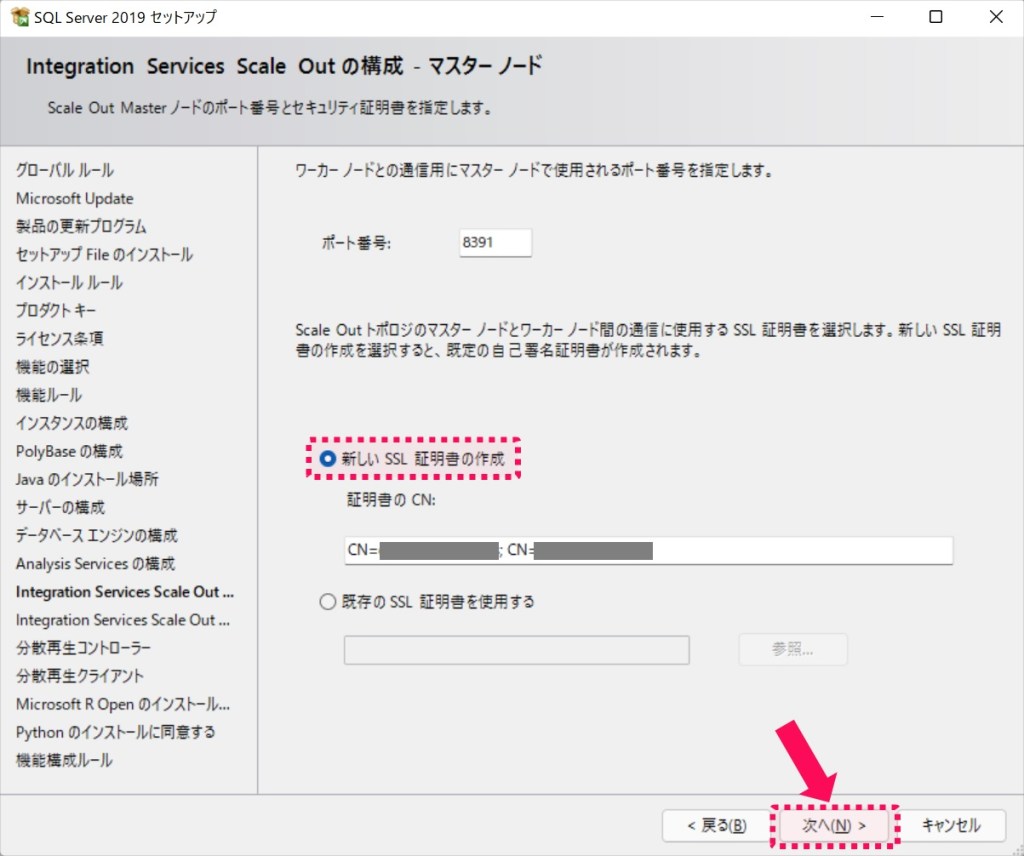Select Python のインストールに同意する step
This screenshot has width=1024, height=856.
[x=116, y=732]
